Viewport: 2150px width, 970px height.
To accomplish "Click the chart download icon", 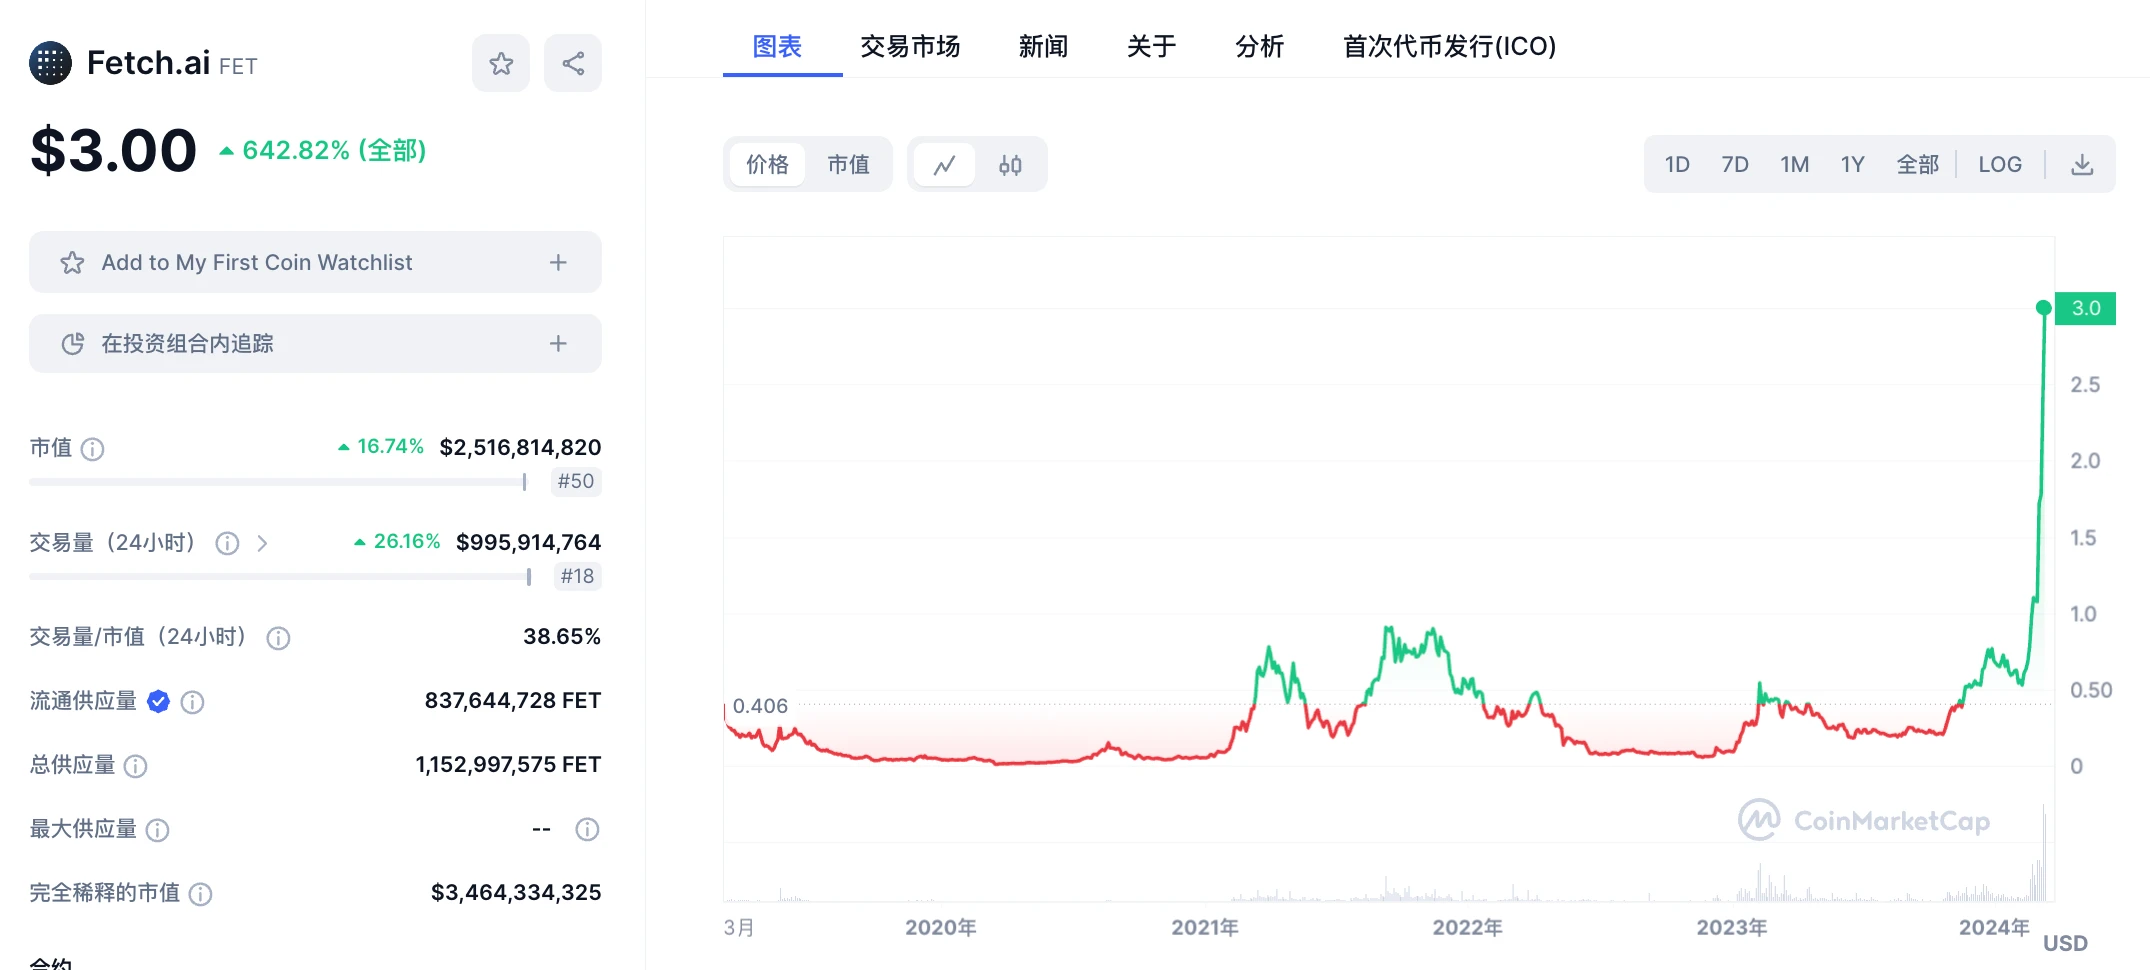I will click(2082, 164).
